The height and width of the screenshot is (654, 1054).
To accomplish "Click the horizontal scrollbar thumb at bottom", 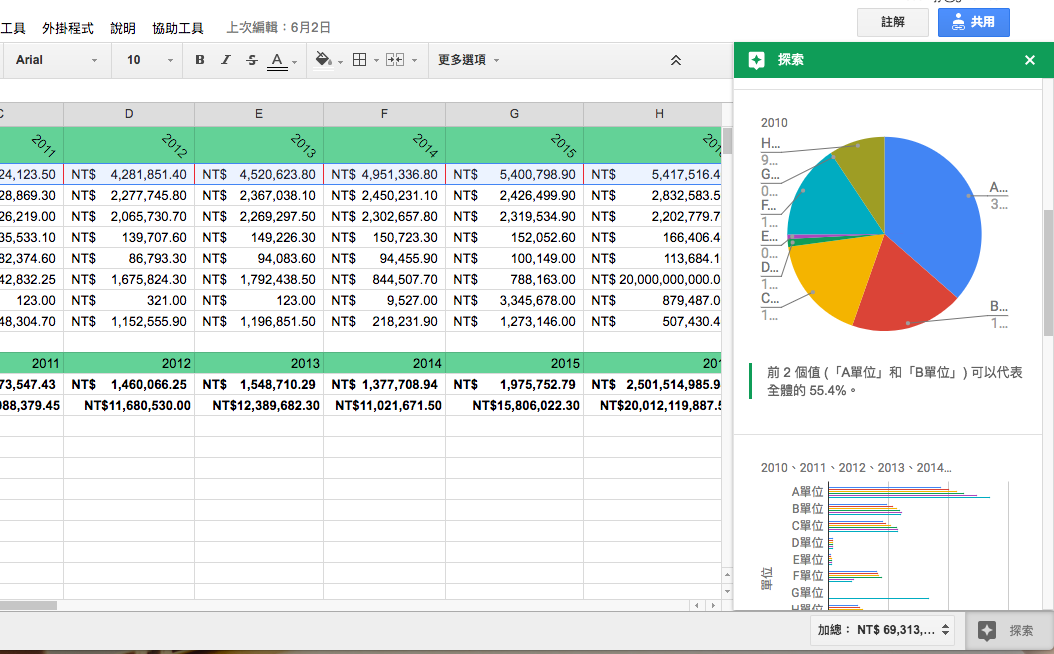I will click(x=28, y=605).
